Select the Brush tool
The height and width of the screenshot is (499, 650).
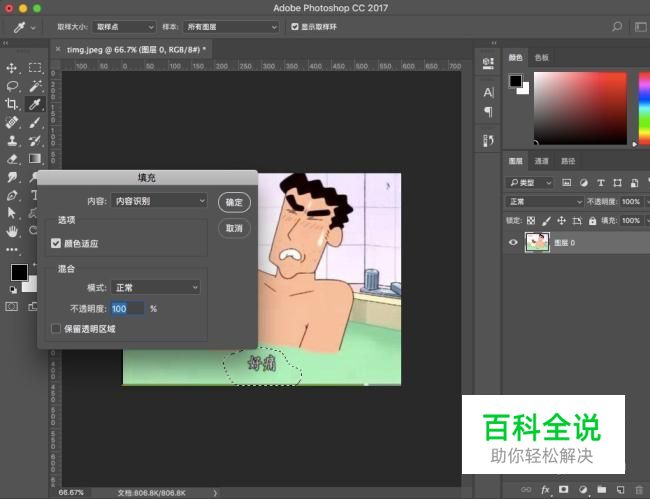click(35, 122)
